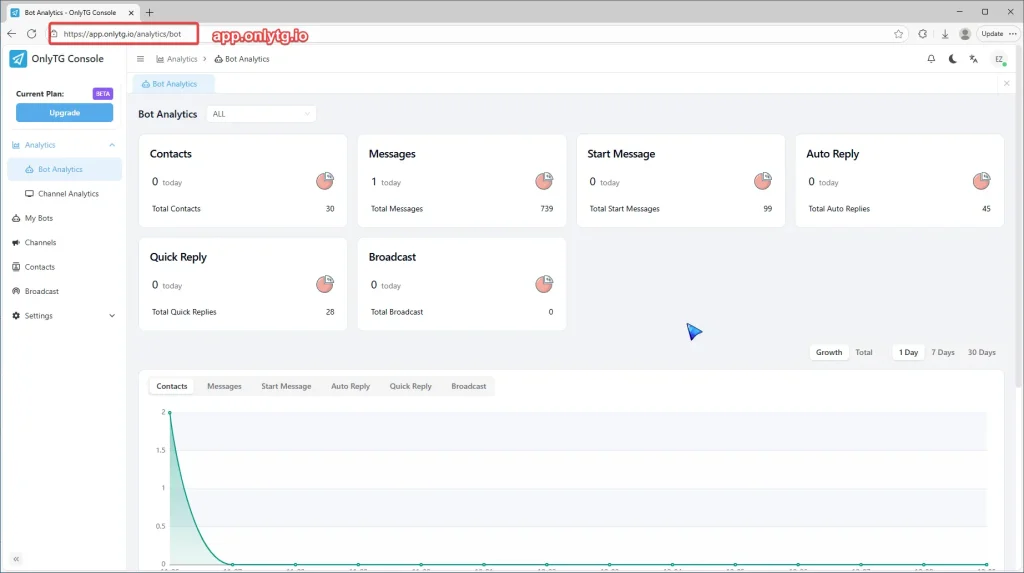This screenshot has width=1024, height=573.
Task: Close the Bot Analytics browser tab
Action: click(x=131, y=12)
